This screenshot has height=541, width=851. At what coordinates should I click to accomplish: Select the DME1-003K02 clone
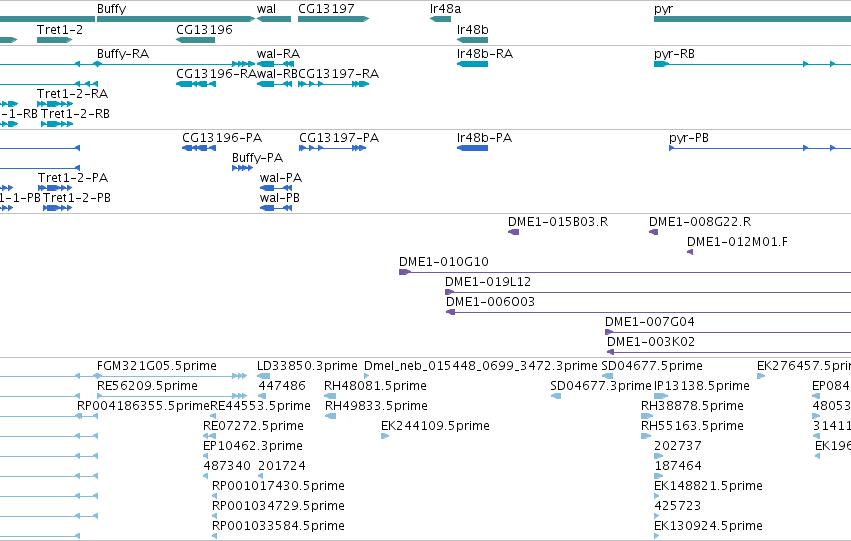click(x=729, y=353)
